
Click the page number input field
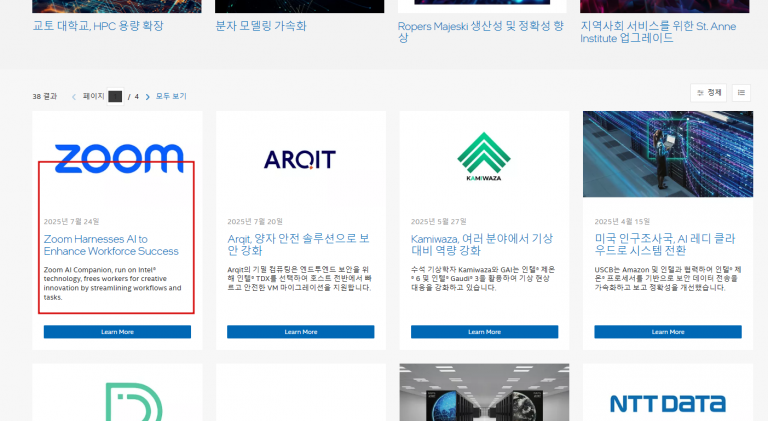(116, 96)
